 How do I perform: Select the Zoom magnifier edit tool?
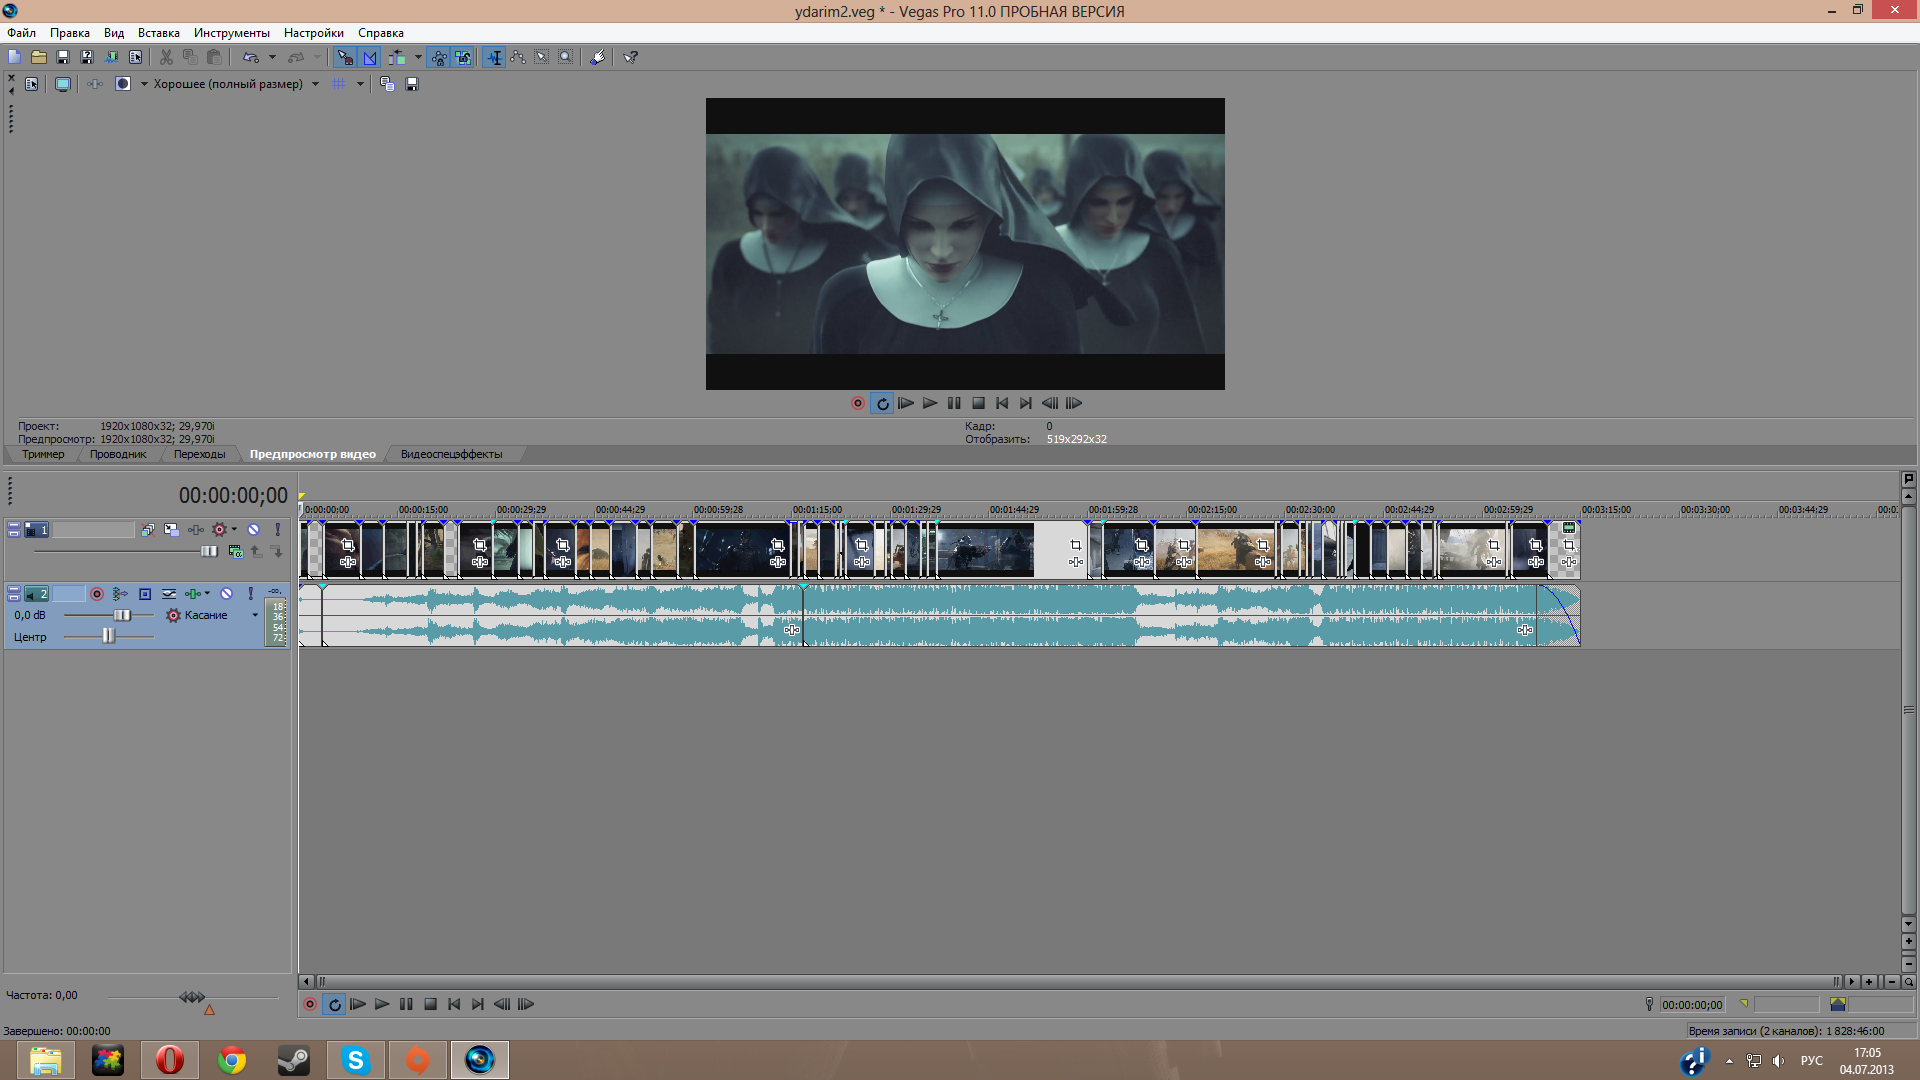point(566,57)
